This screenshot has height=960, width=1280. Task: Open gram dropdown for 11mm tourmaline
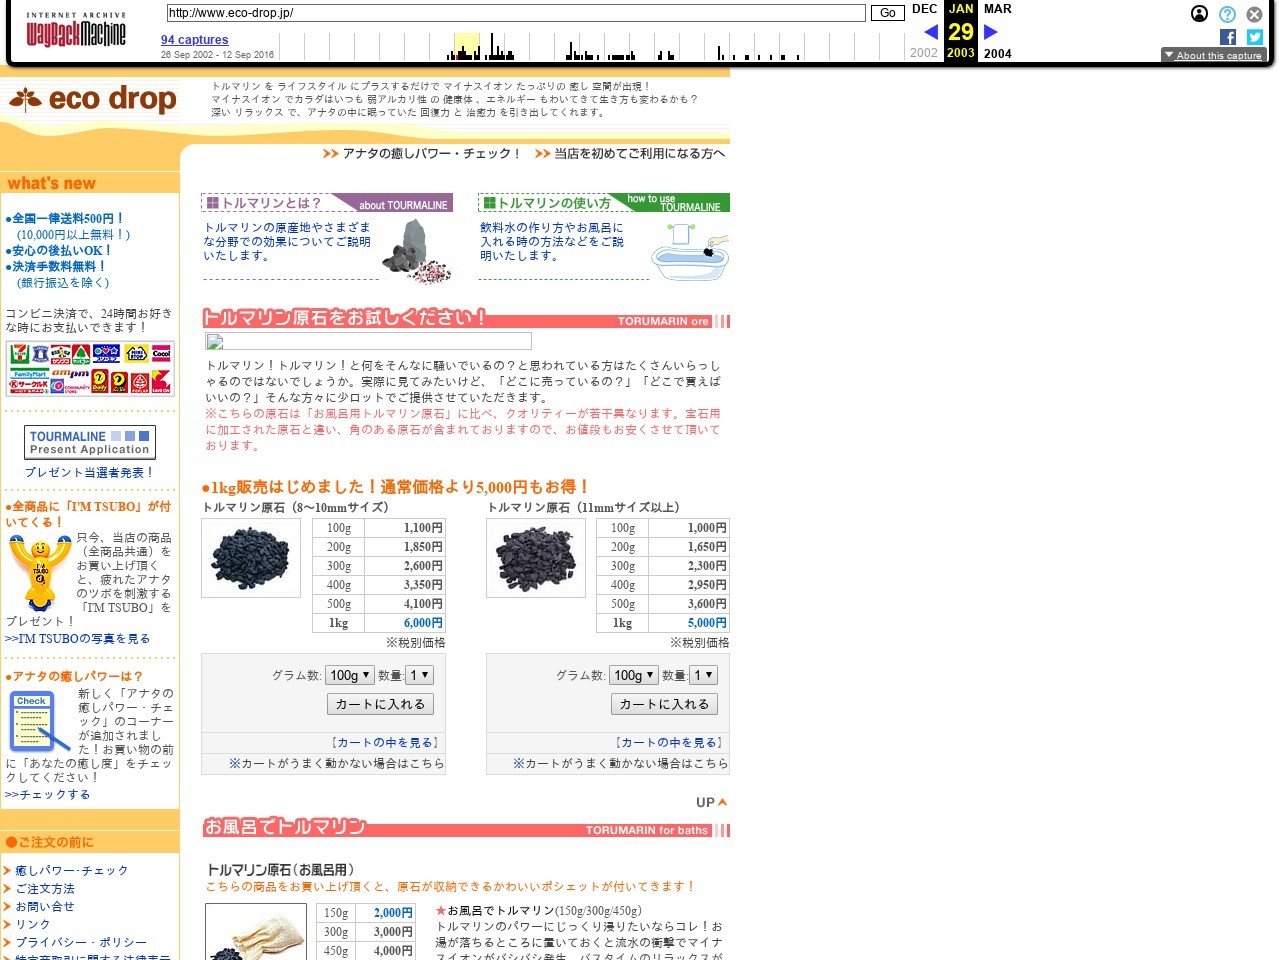coord(634,675)
